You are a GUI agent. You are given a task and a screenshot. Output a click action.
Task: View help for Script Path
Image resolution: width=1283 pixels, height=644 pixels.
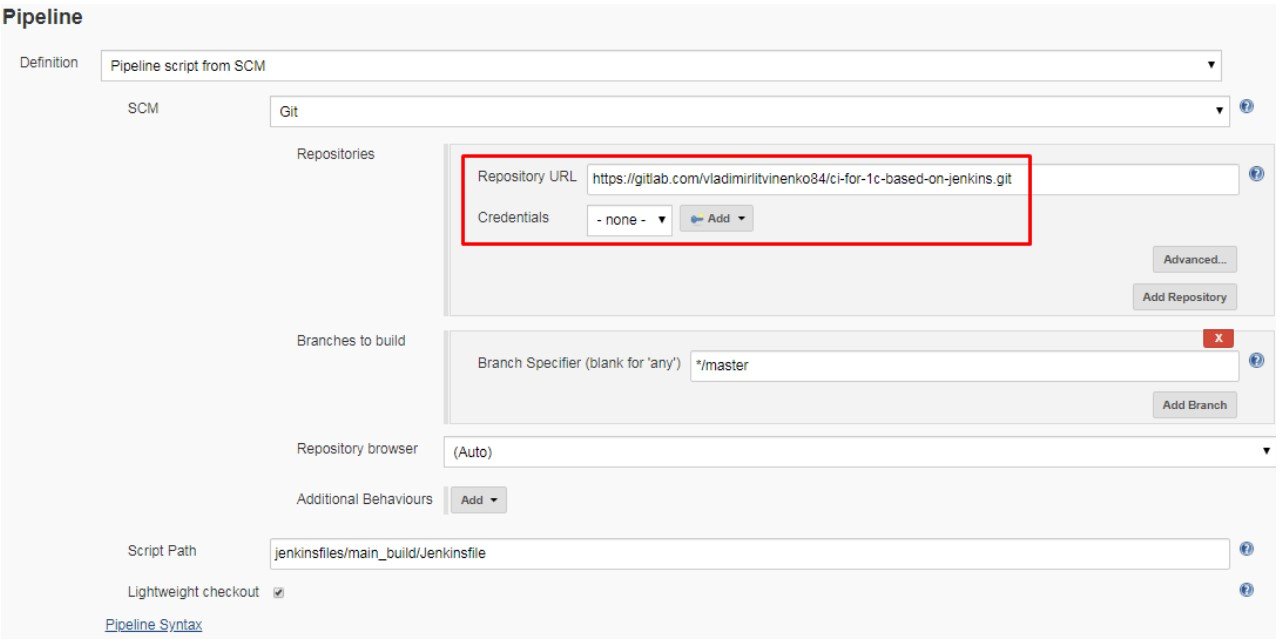coord(1246,549)
